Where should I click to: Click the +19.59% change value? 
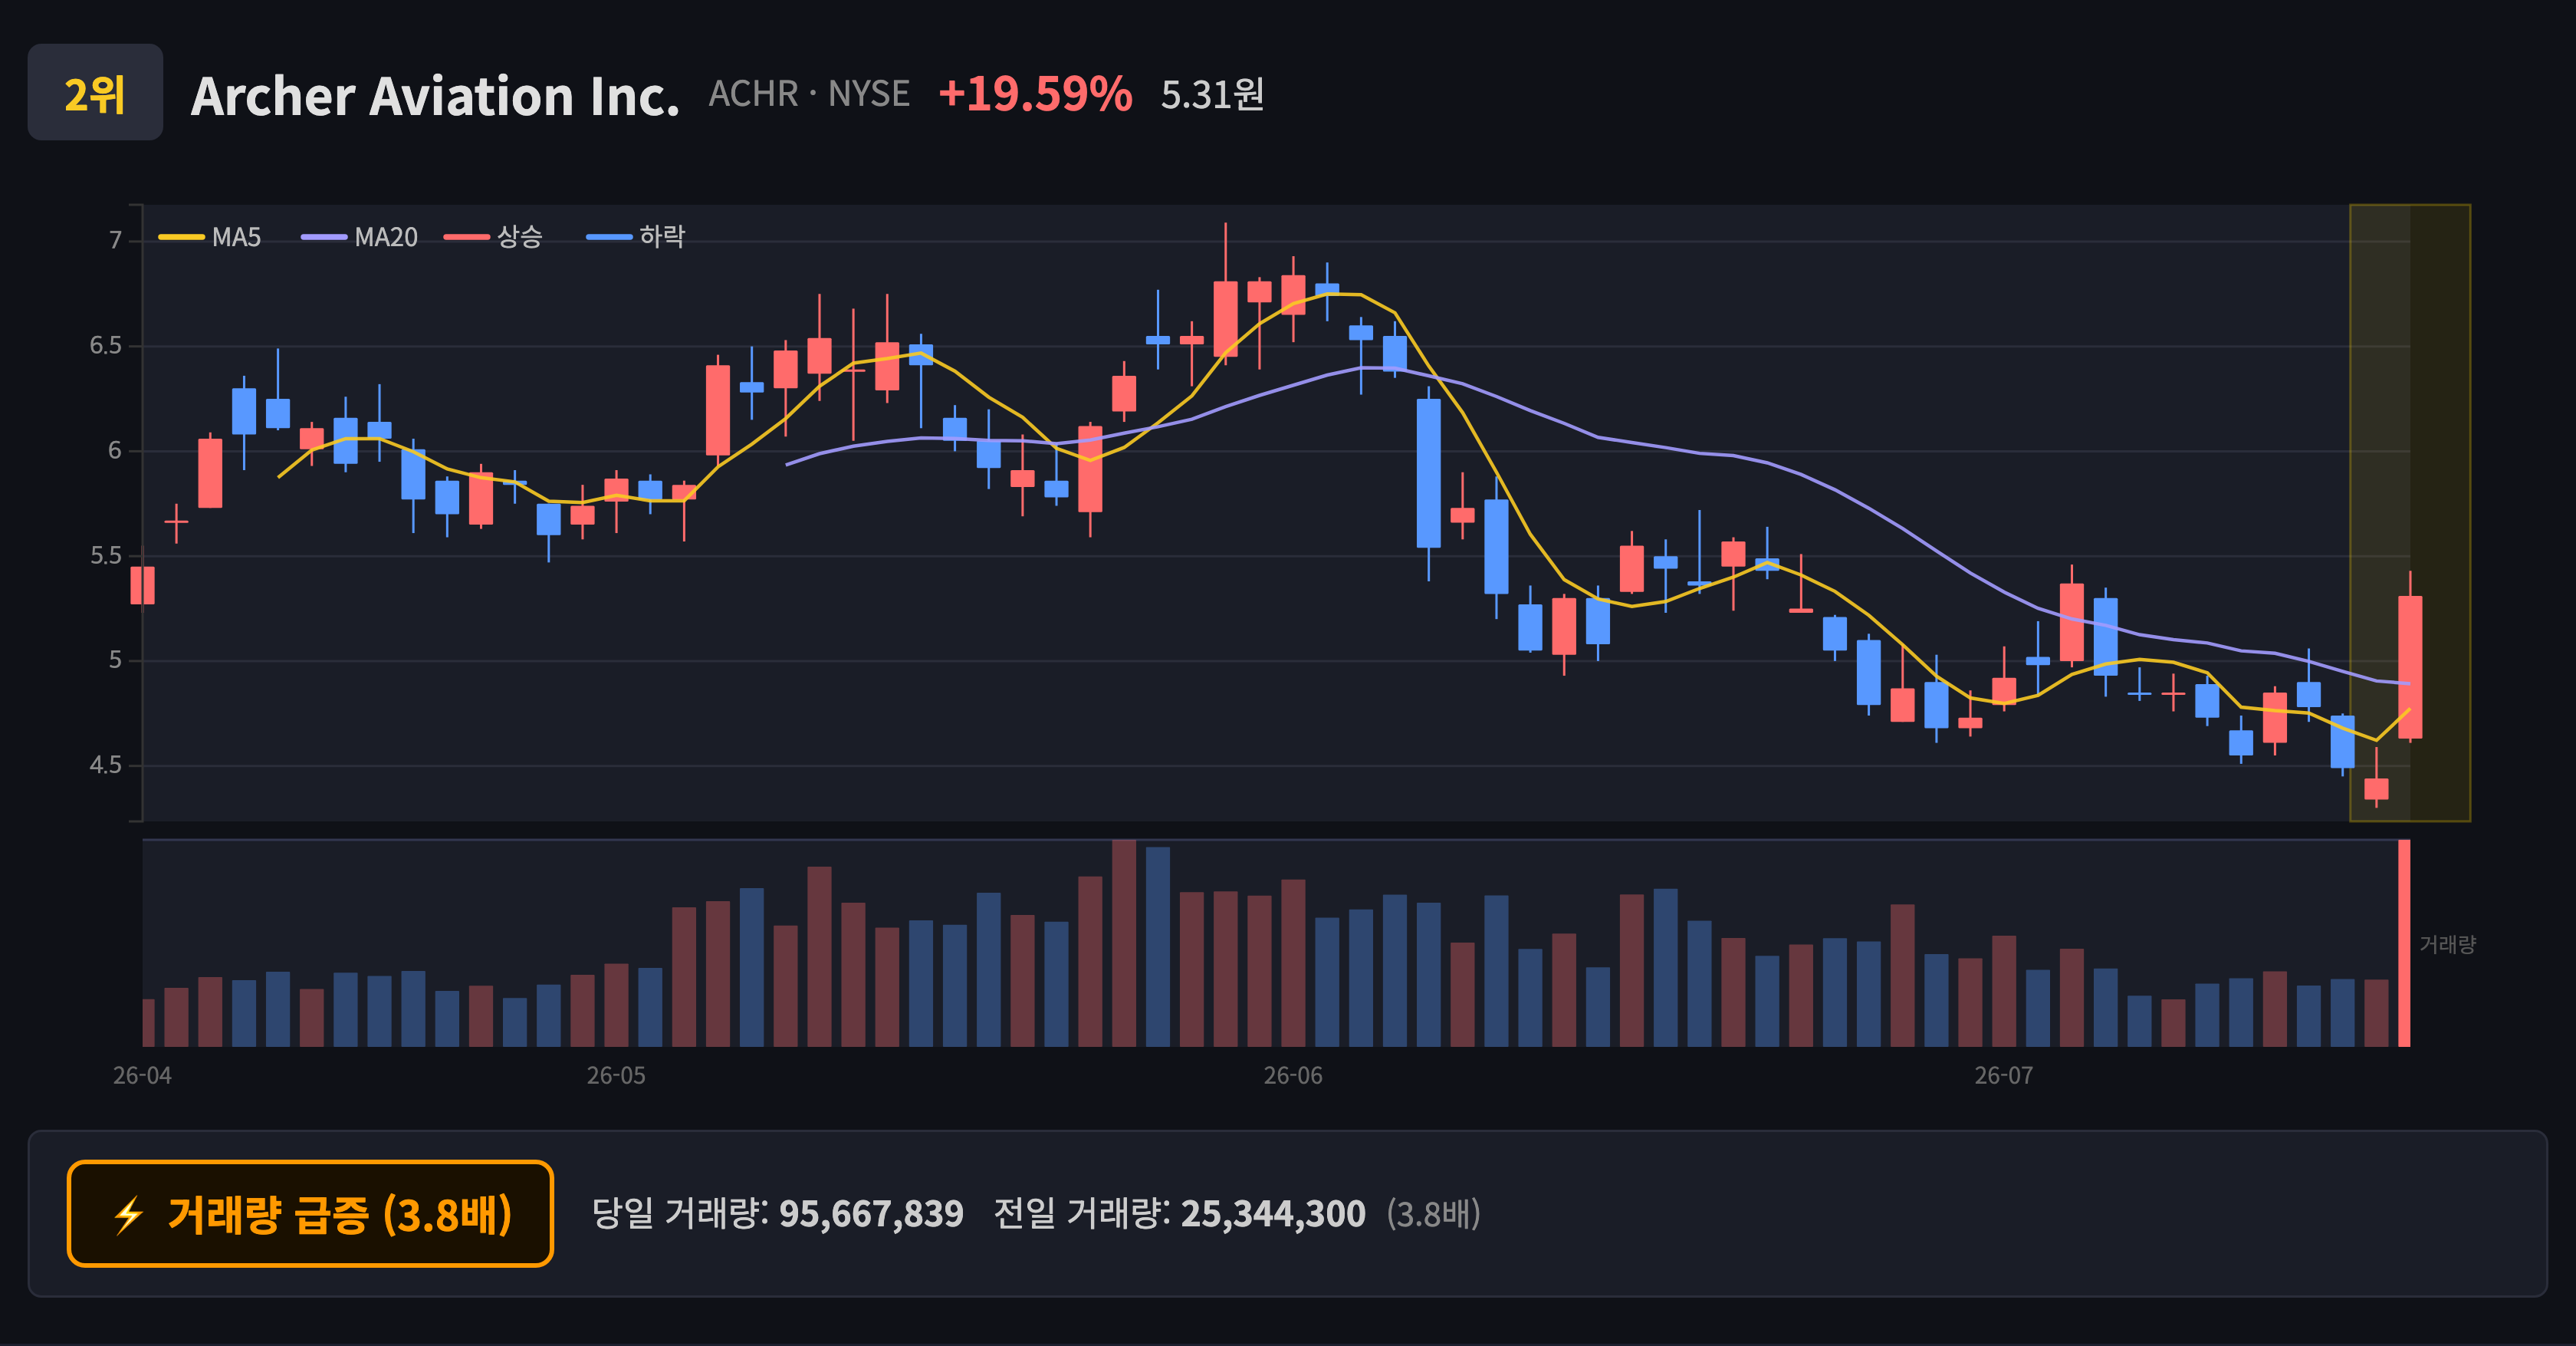tap(1035, 94)
